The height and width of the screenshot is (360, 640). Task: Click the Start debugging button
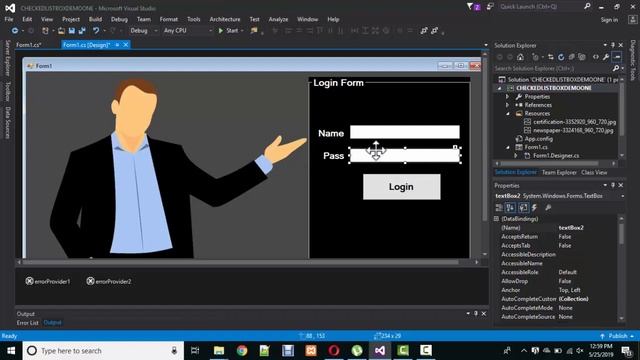(x=228, y=31)
